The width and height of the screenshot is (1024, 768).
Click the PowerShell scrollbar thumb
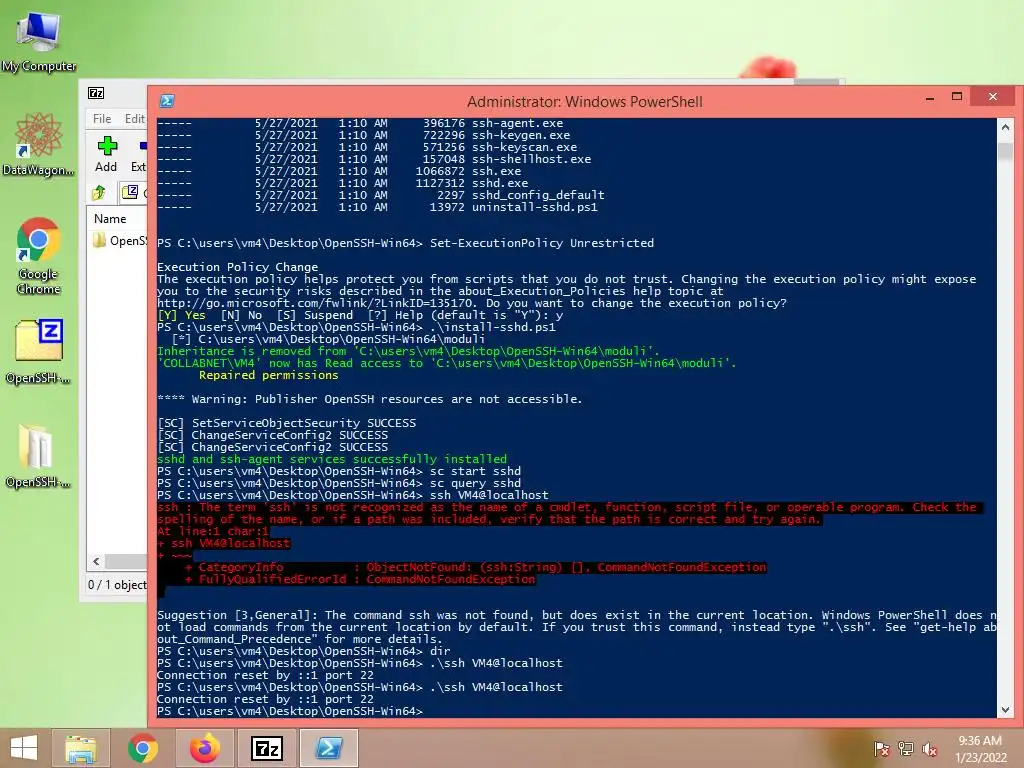pyautogui.click(x=1005, y=151)
